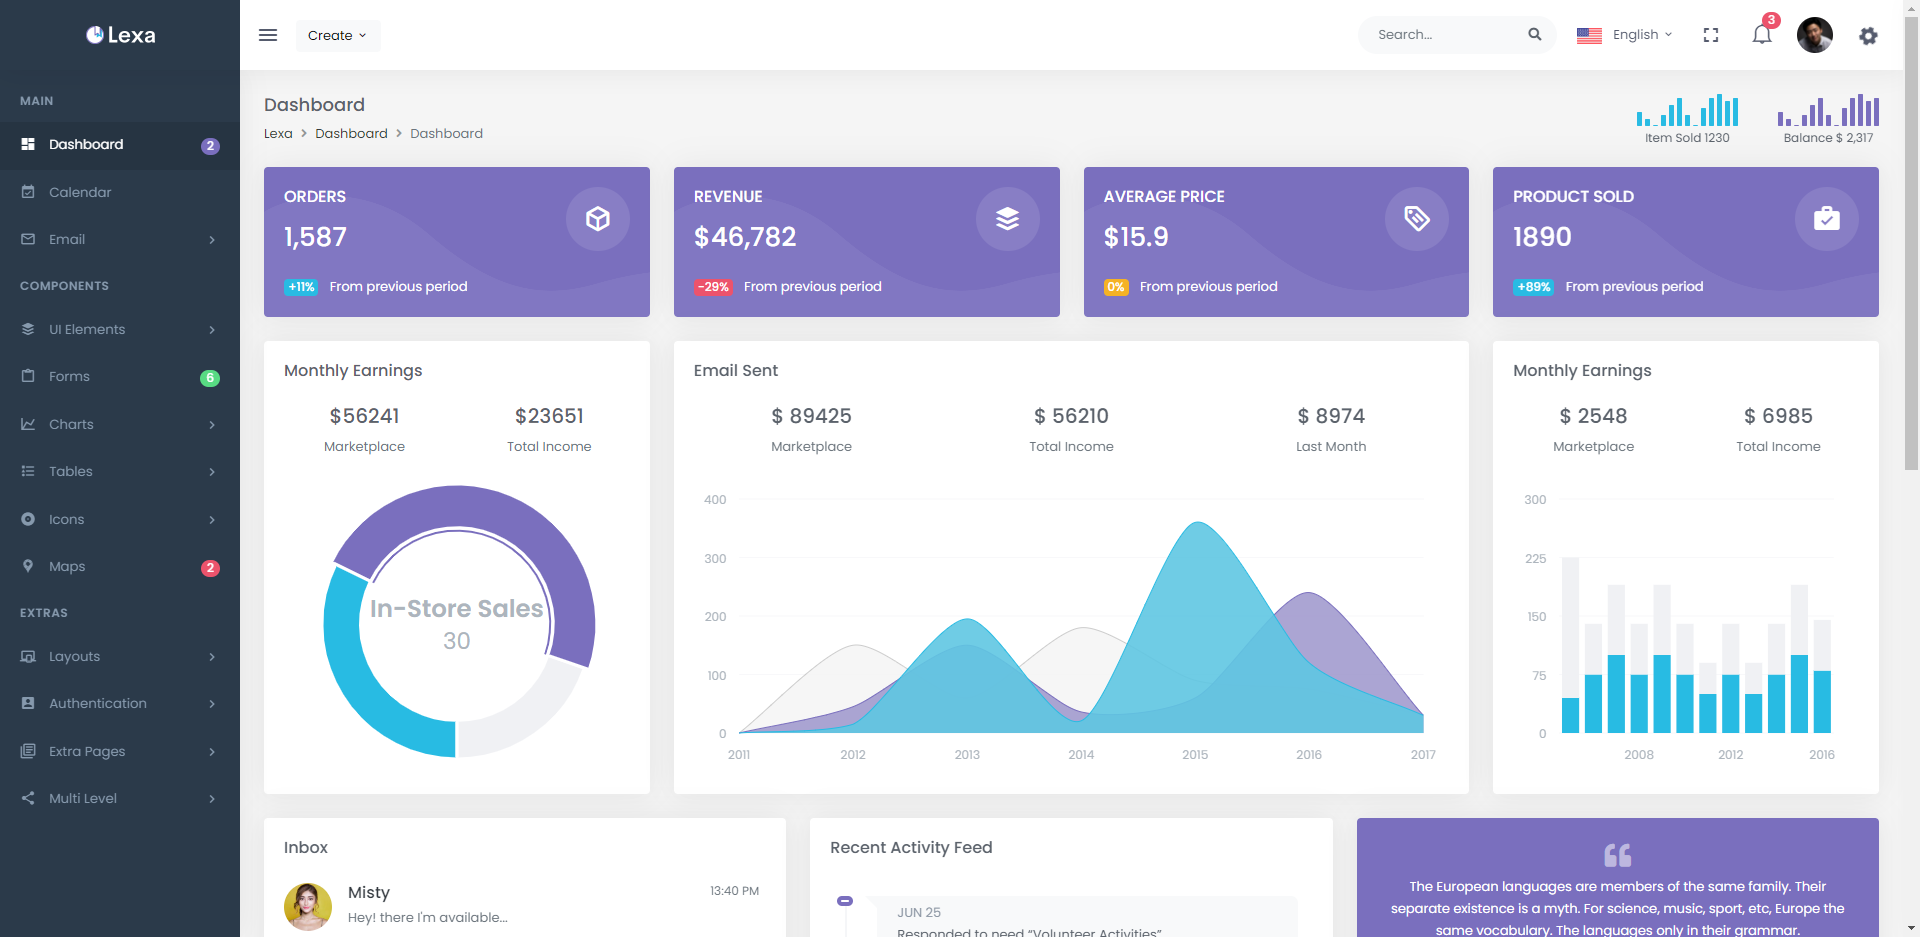
Task: Click the Product Sold briefcase icon
Action: pos(1826,219)
